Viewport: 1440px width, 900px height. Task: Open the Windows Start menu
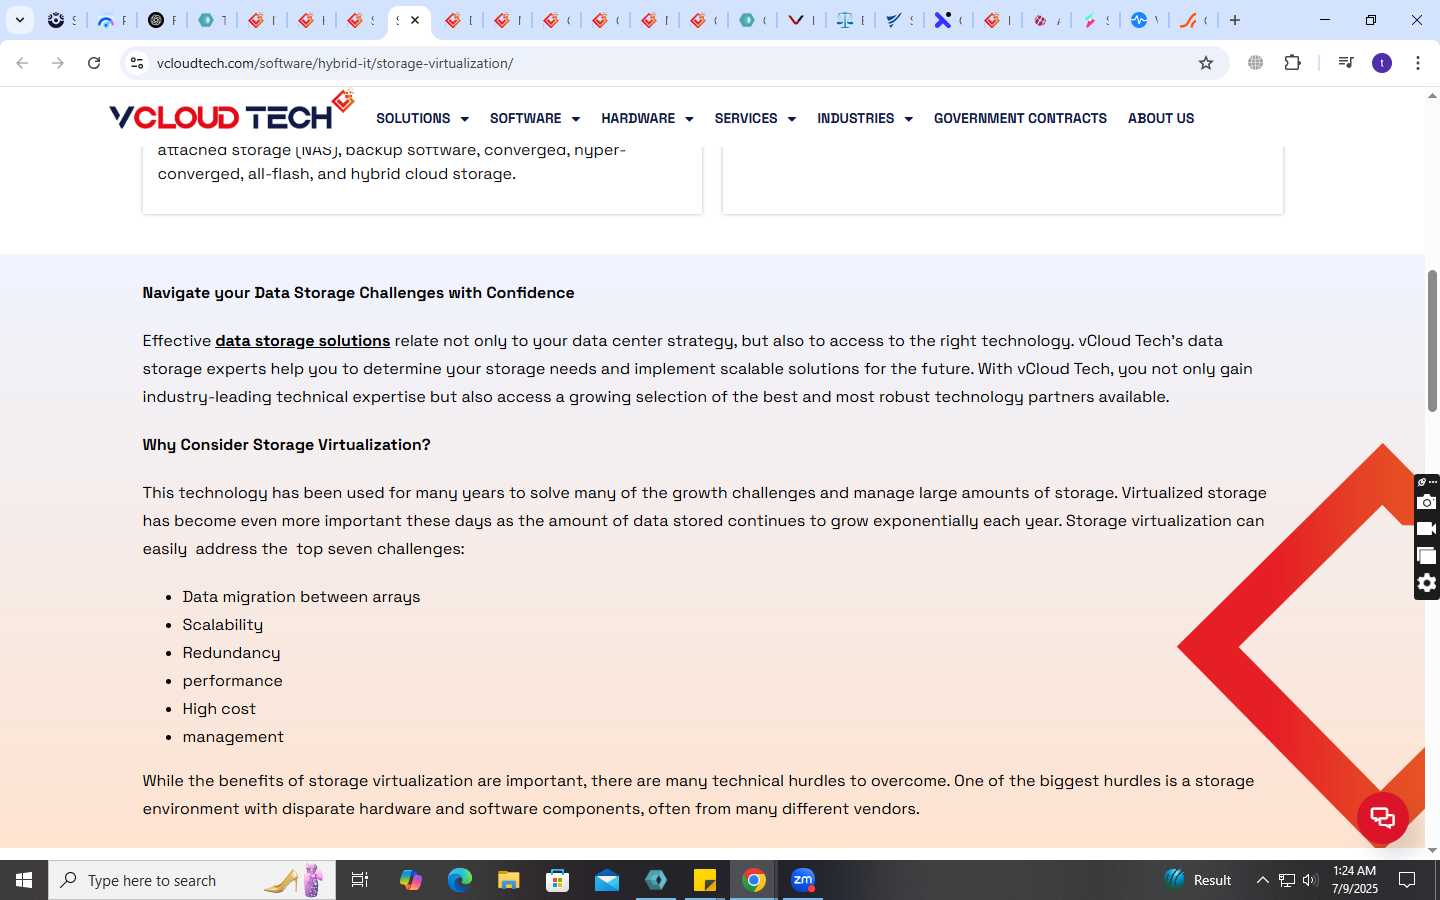(24, 880)
